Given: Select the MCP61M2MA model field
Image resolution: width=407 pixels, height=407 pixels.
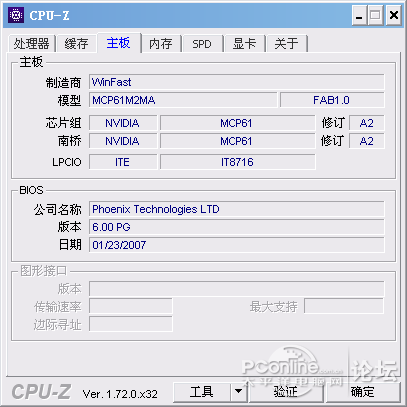Looking at the screenshot, I should click(183, 100).
